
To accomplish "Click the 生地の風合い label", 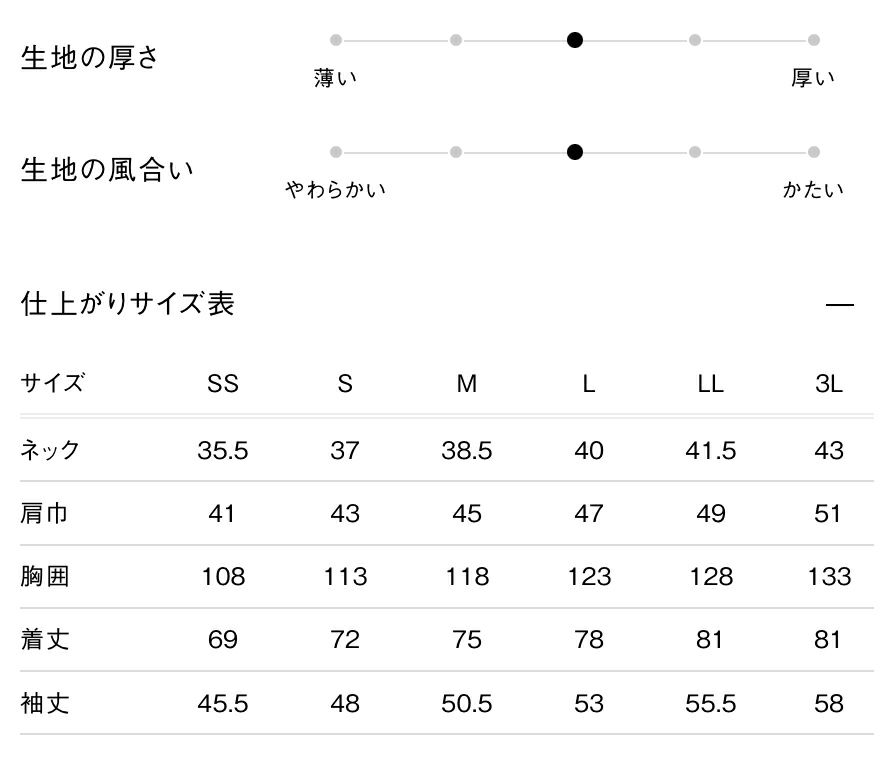I will [107, 170].
